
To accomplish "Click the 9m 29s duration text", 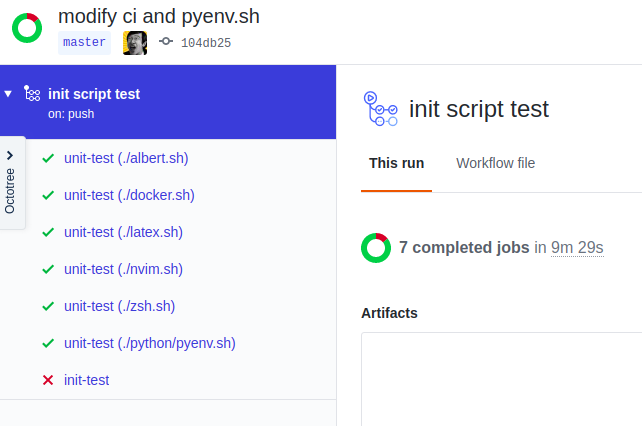I will (x=577, y=247).
